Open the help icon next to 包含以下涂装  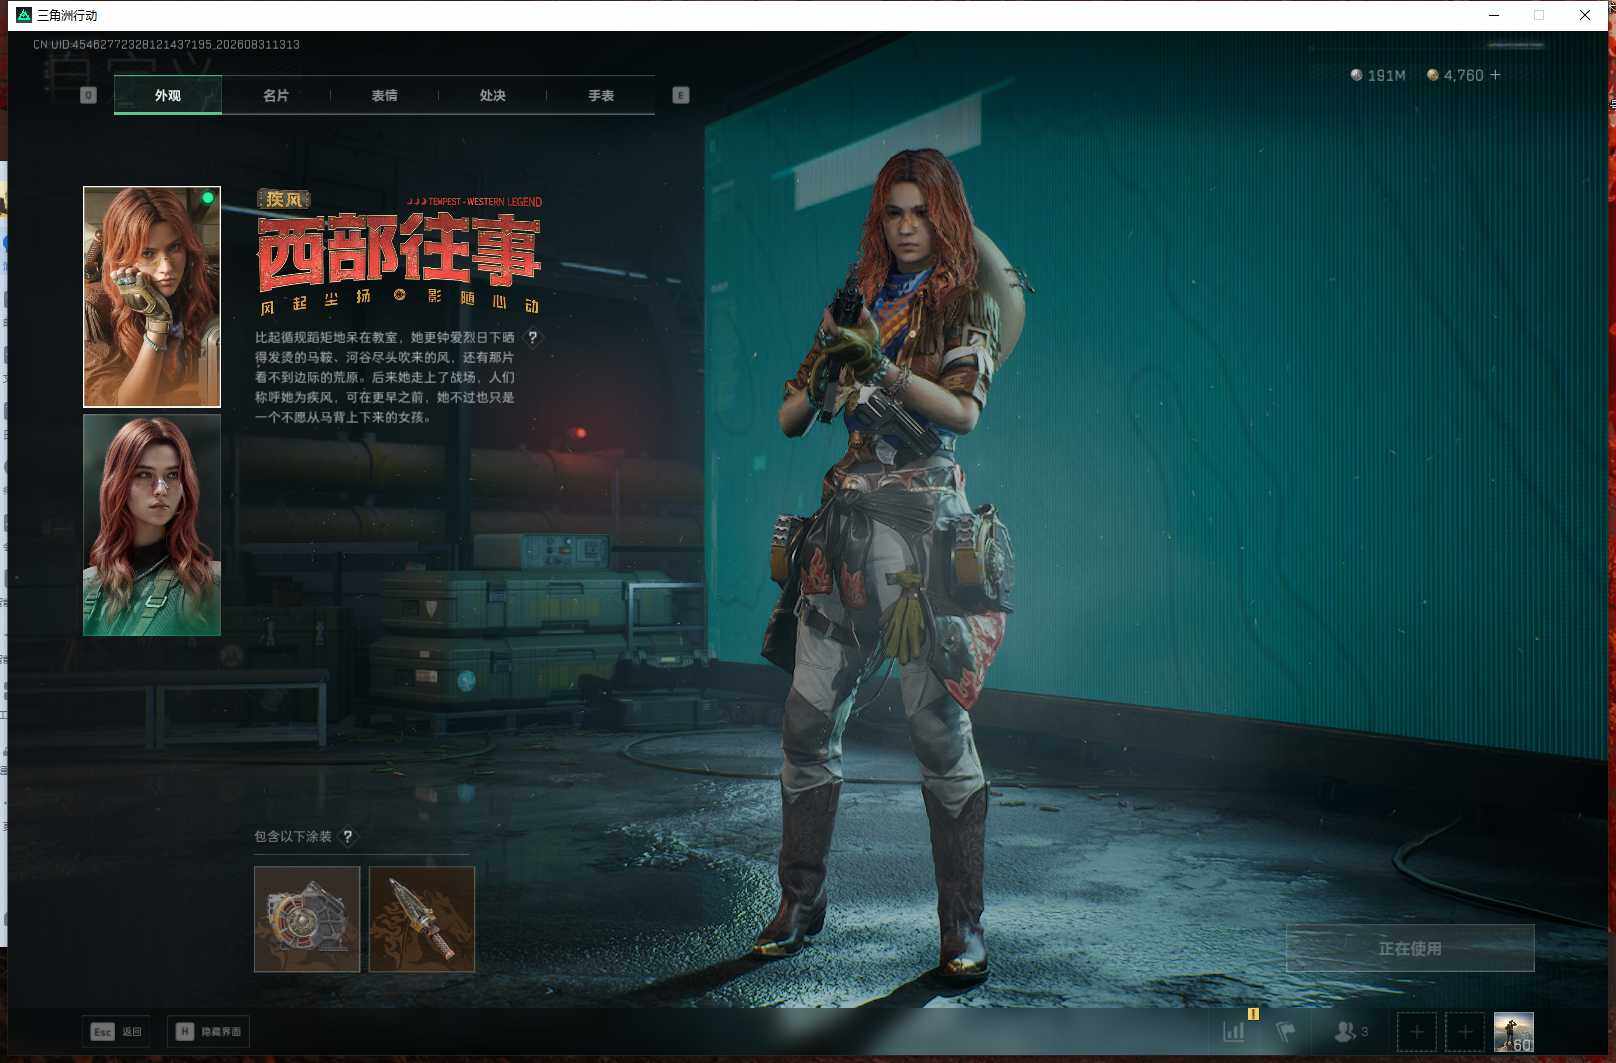348,836
